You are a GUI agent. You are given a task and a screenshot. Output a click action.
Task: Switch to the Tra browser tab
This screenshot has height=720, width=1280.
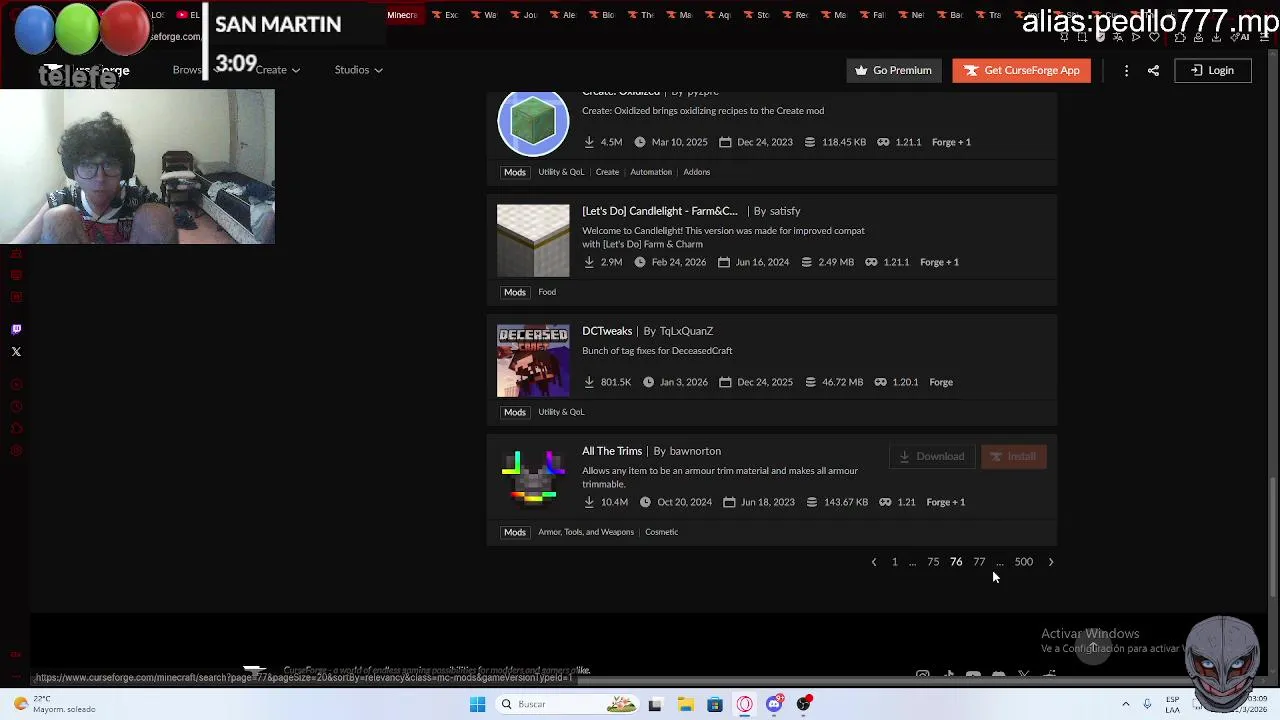pyautogui.click(x=987, y=15)
